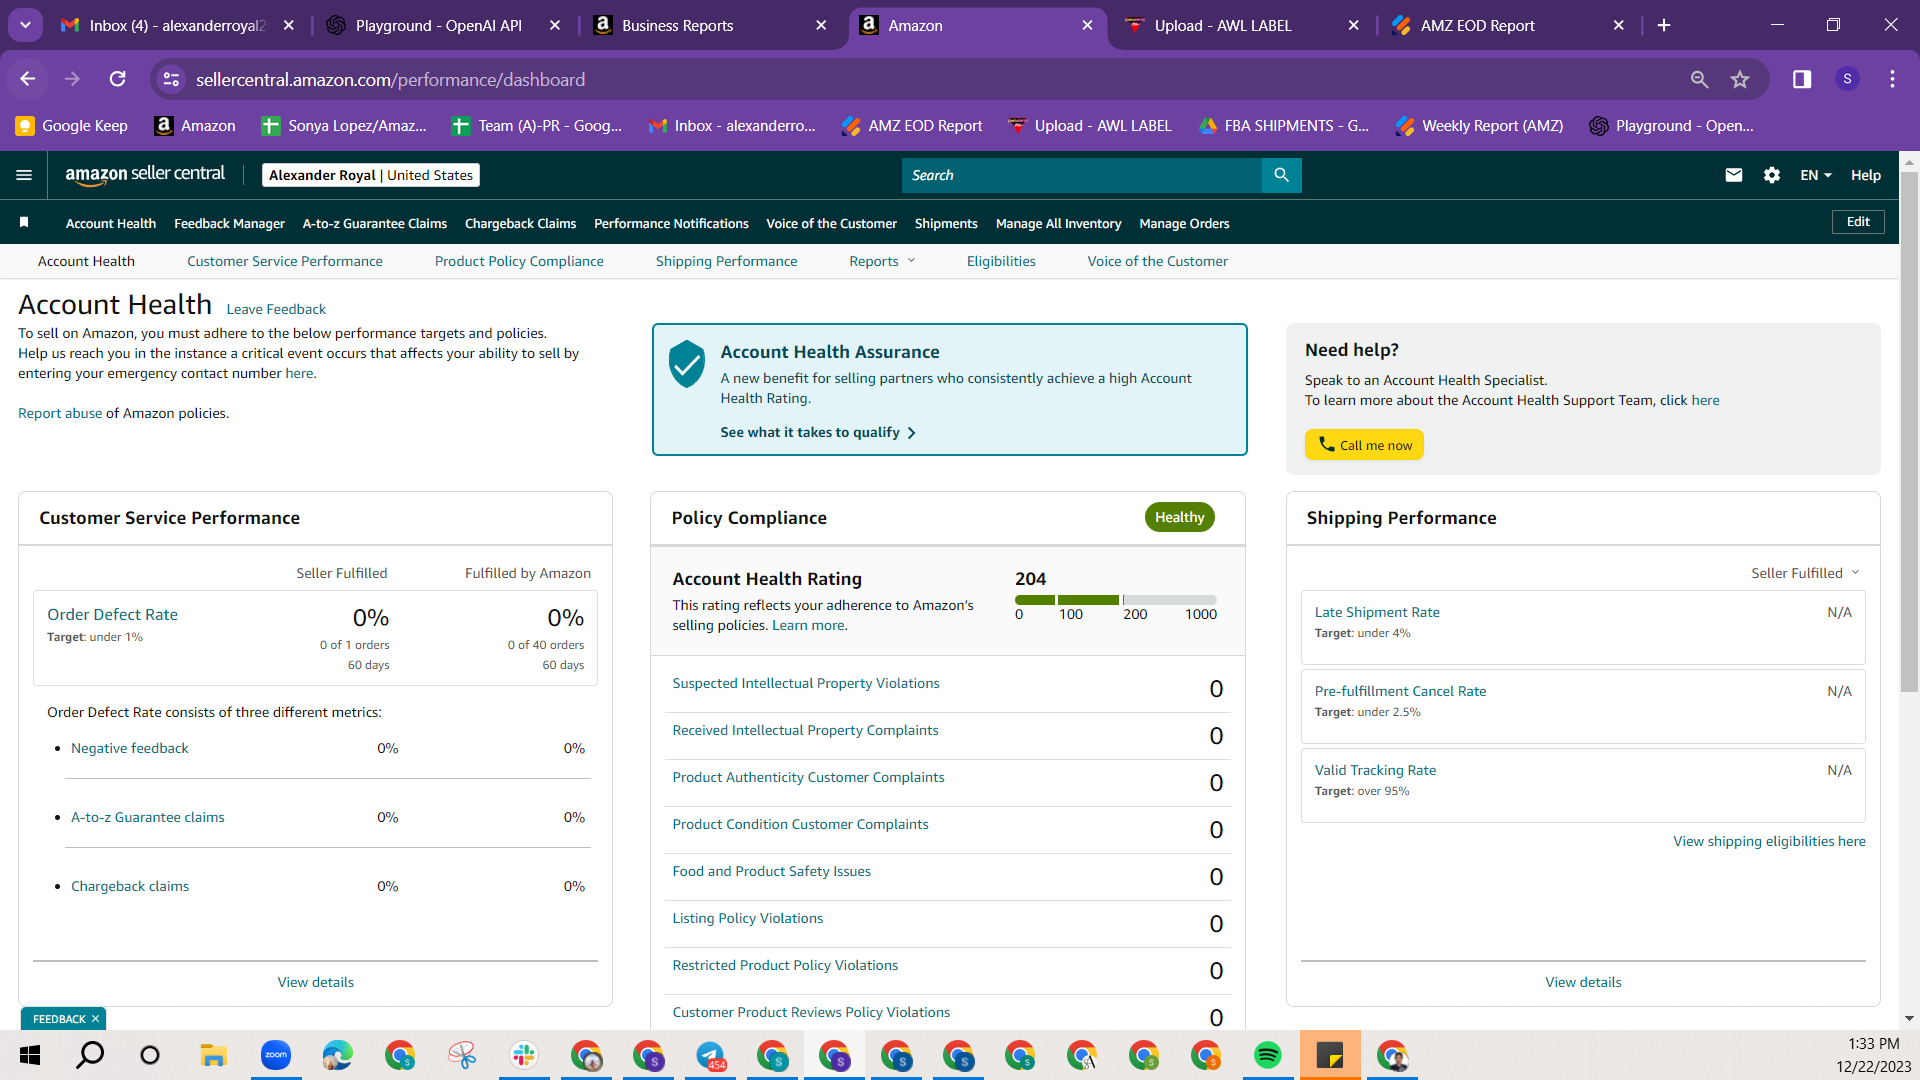Open the messages envelope icon
The height and width of the screenshot is (1080, 1920).
[x=1734, y=175]
